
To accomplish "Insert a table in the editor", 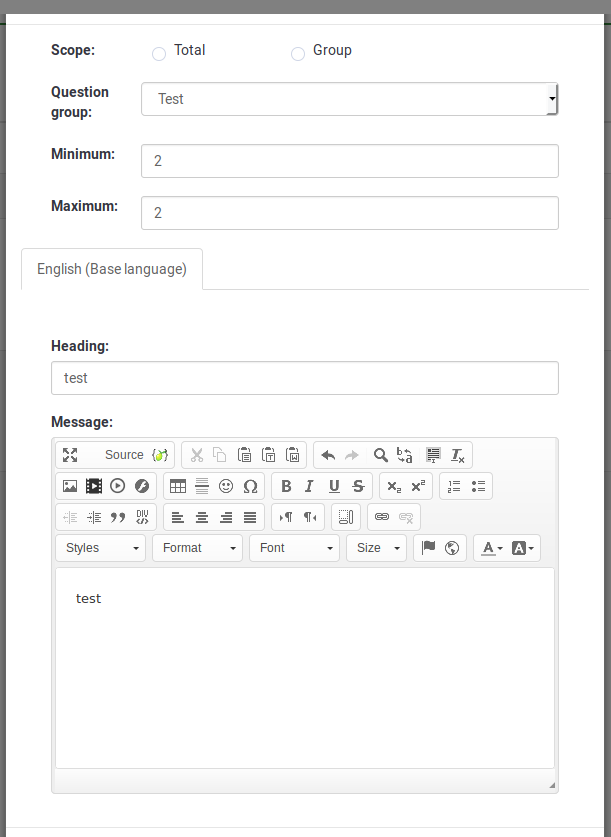I will click(178, 486).
